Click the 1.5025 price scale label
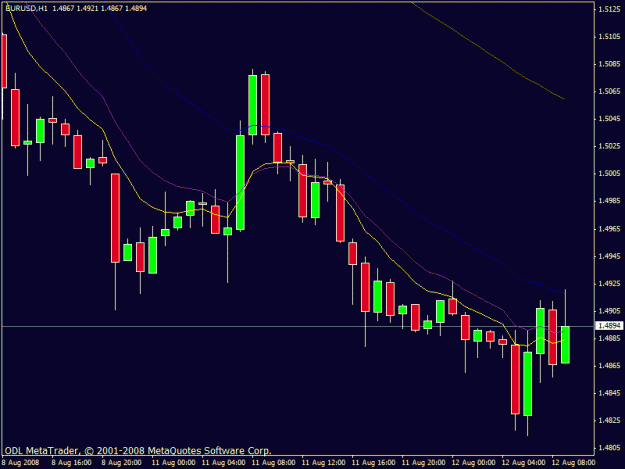This screenshot has height=469, width=625. tap(609, 146)
